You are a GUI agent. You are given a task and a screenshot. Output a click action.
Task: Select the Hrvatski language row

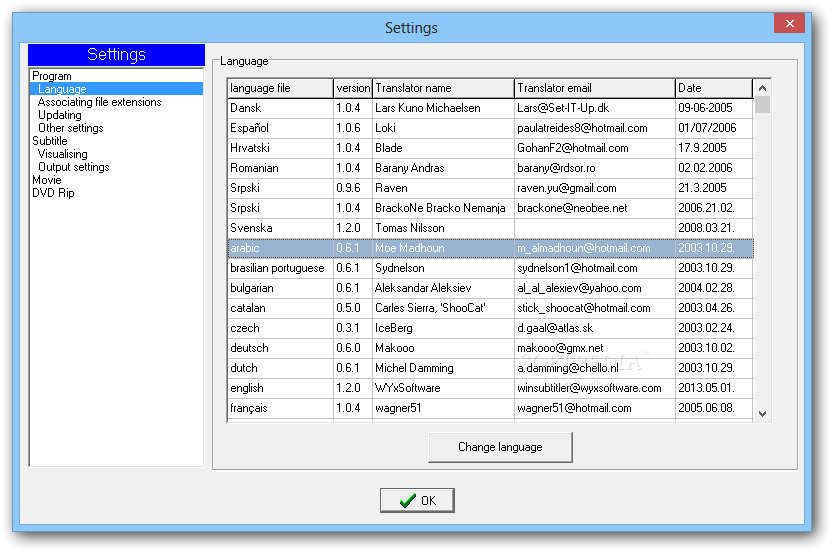490,148
